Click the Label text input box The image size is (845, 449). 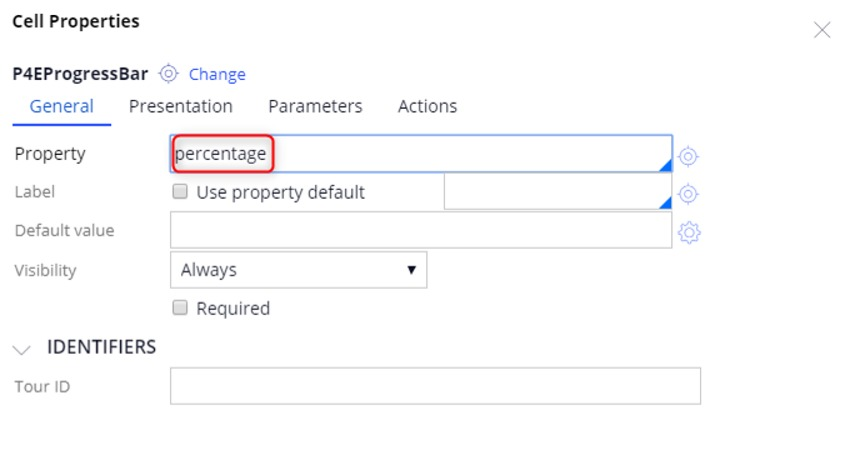pos(558,192)
